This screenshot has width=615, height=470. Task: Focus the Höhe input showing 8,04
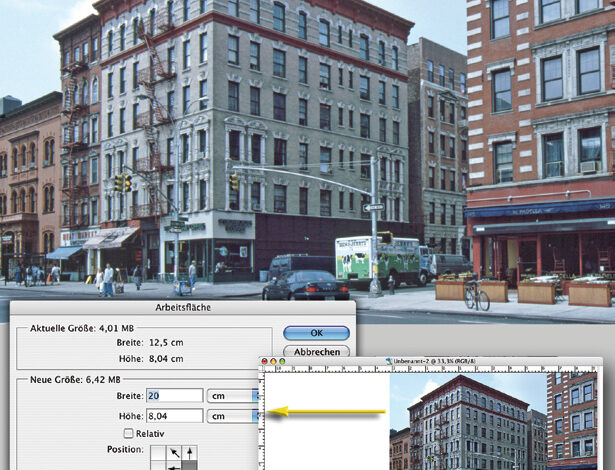coord(175,415)
